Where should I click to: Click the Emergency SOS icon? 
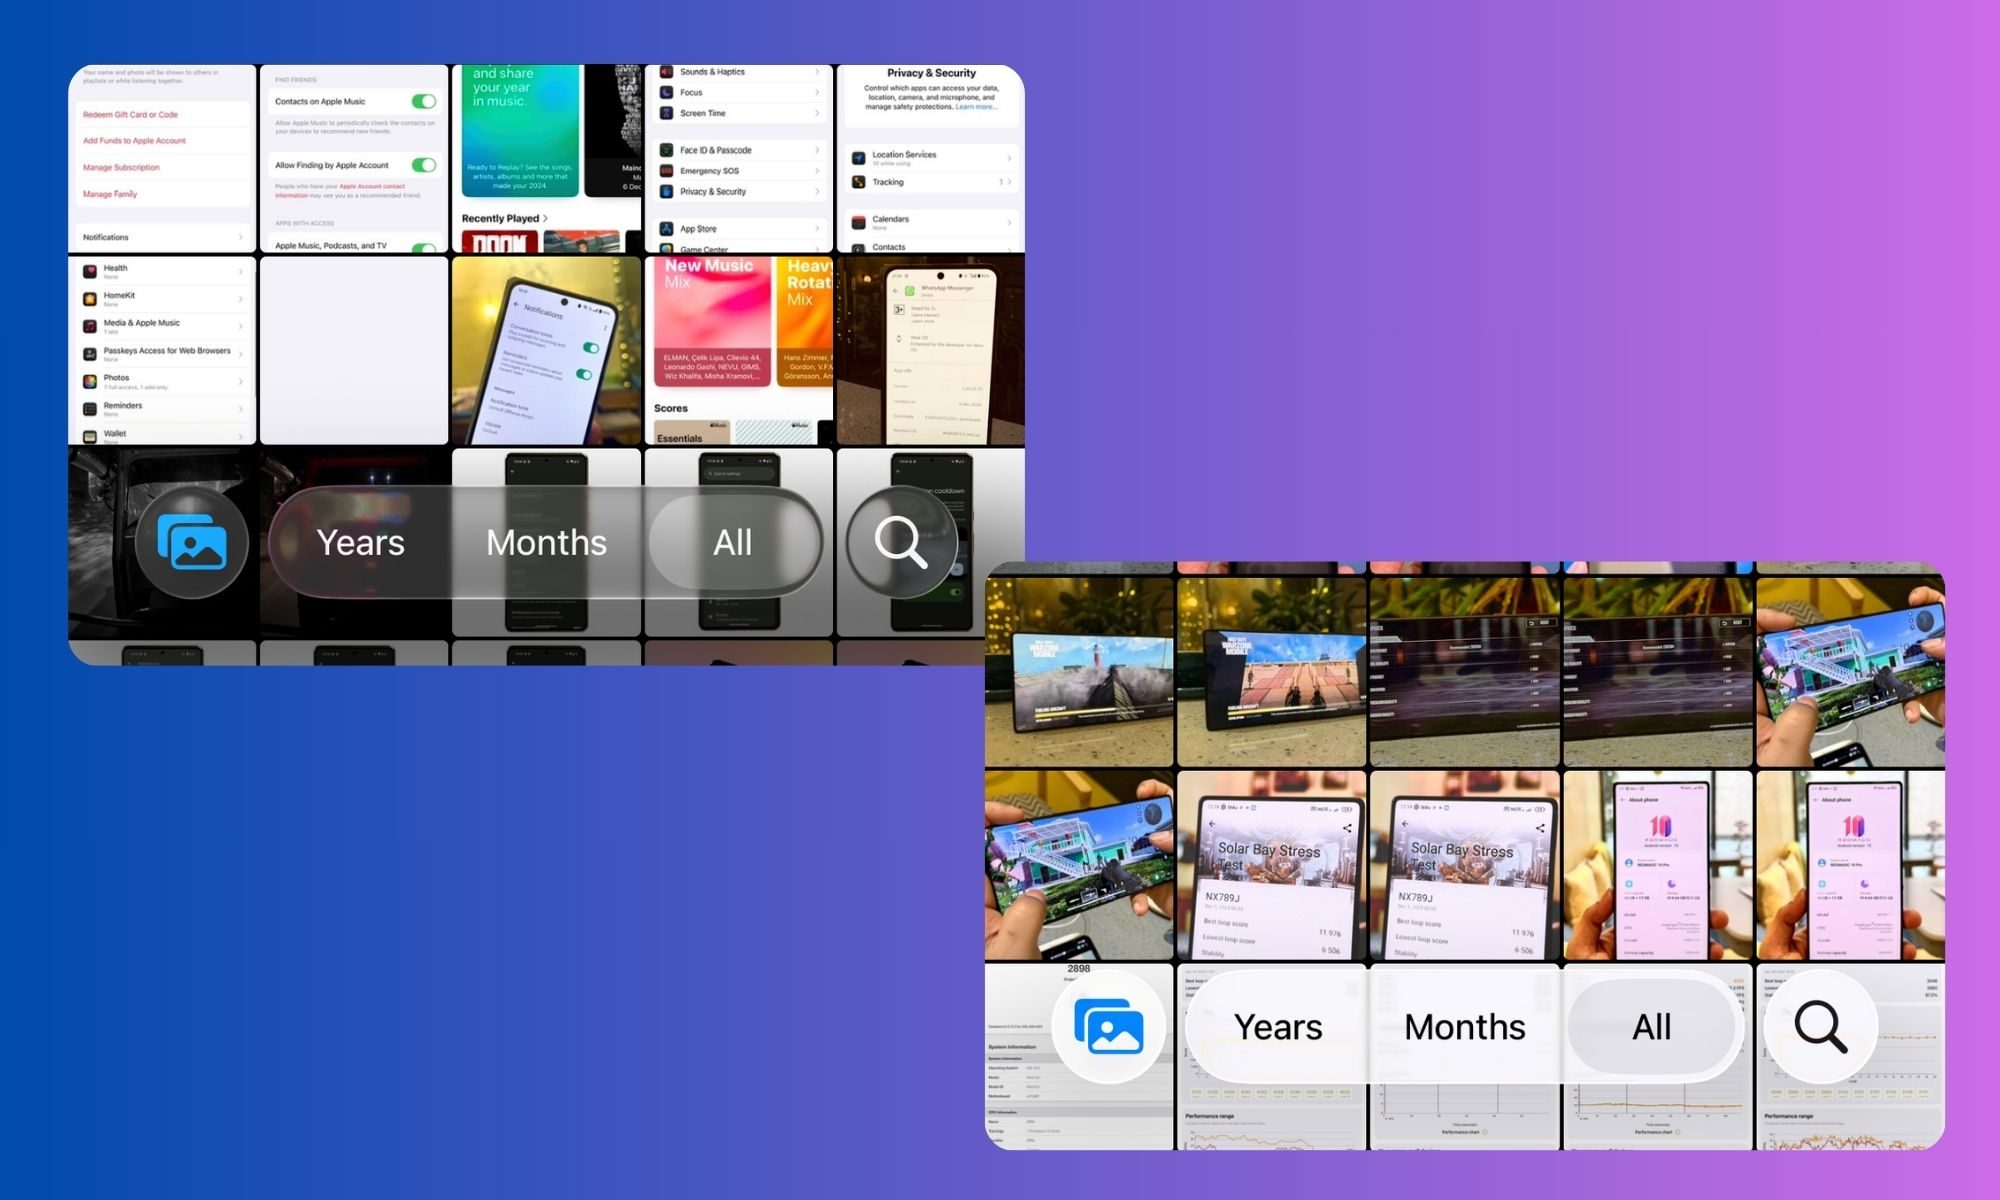tap(666, 171)
